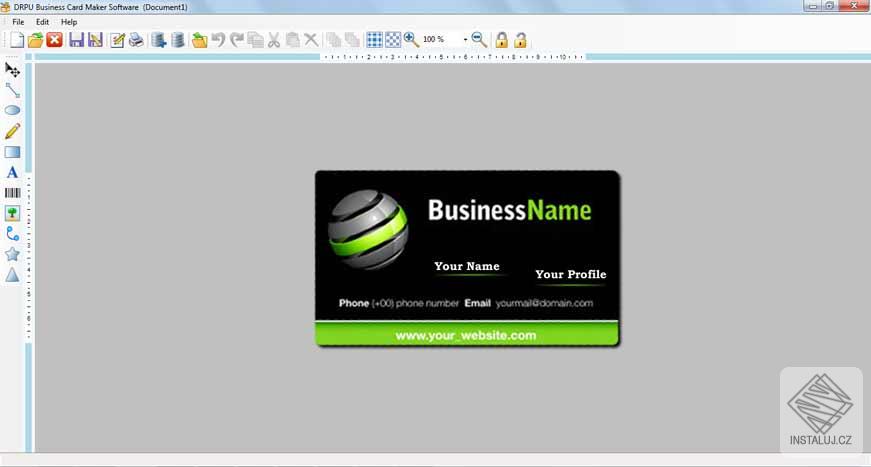Image resolution: width=871 pixels, height=467 pixels.
Task: Click the Your Profile text on card
Action: coord(570,274)
